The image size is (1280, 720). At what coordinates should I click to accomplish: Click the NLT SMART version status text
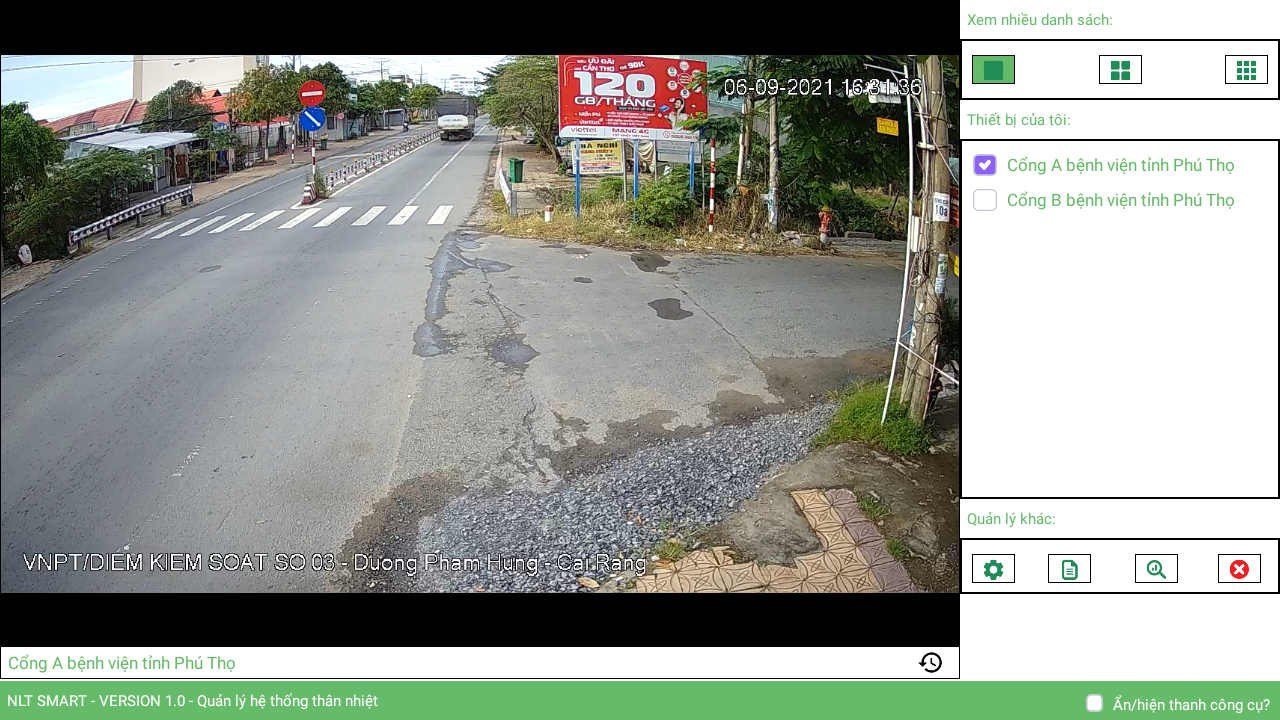coord(192,701)
